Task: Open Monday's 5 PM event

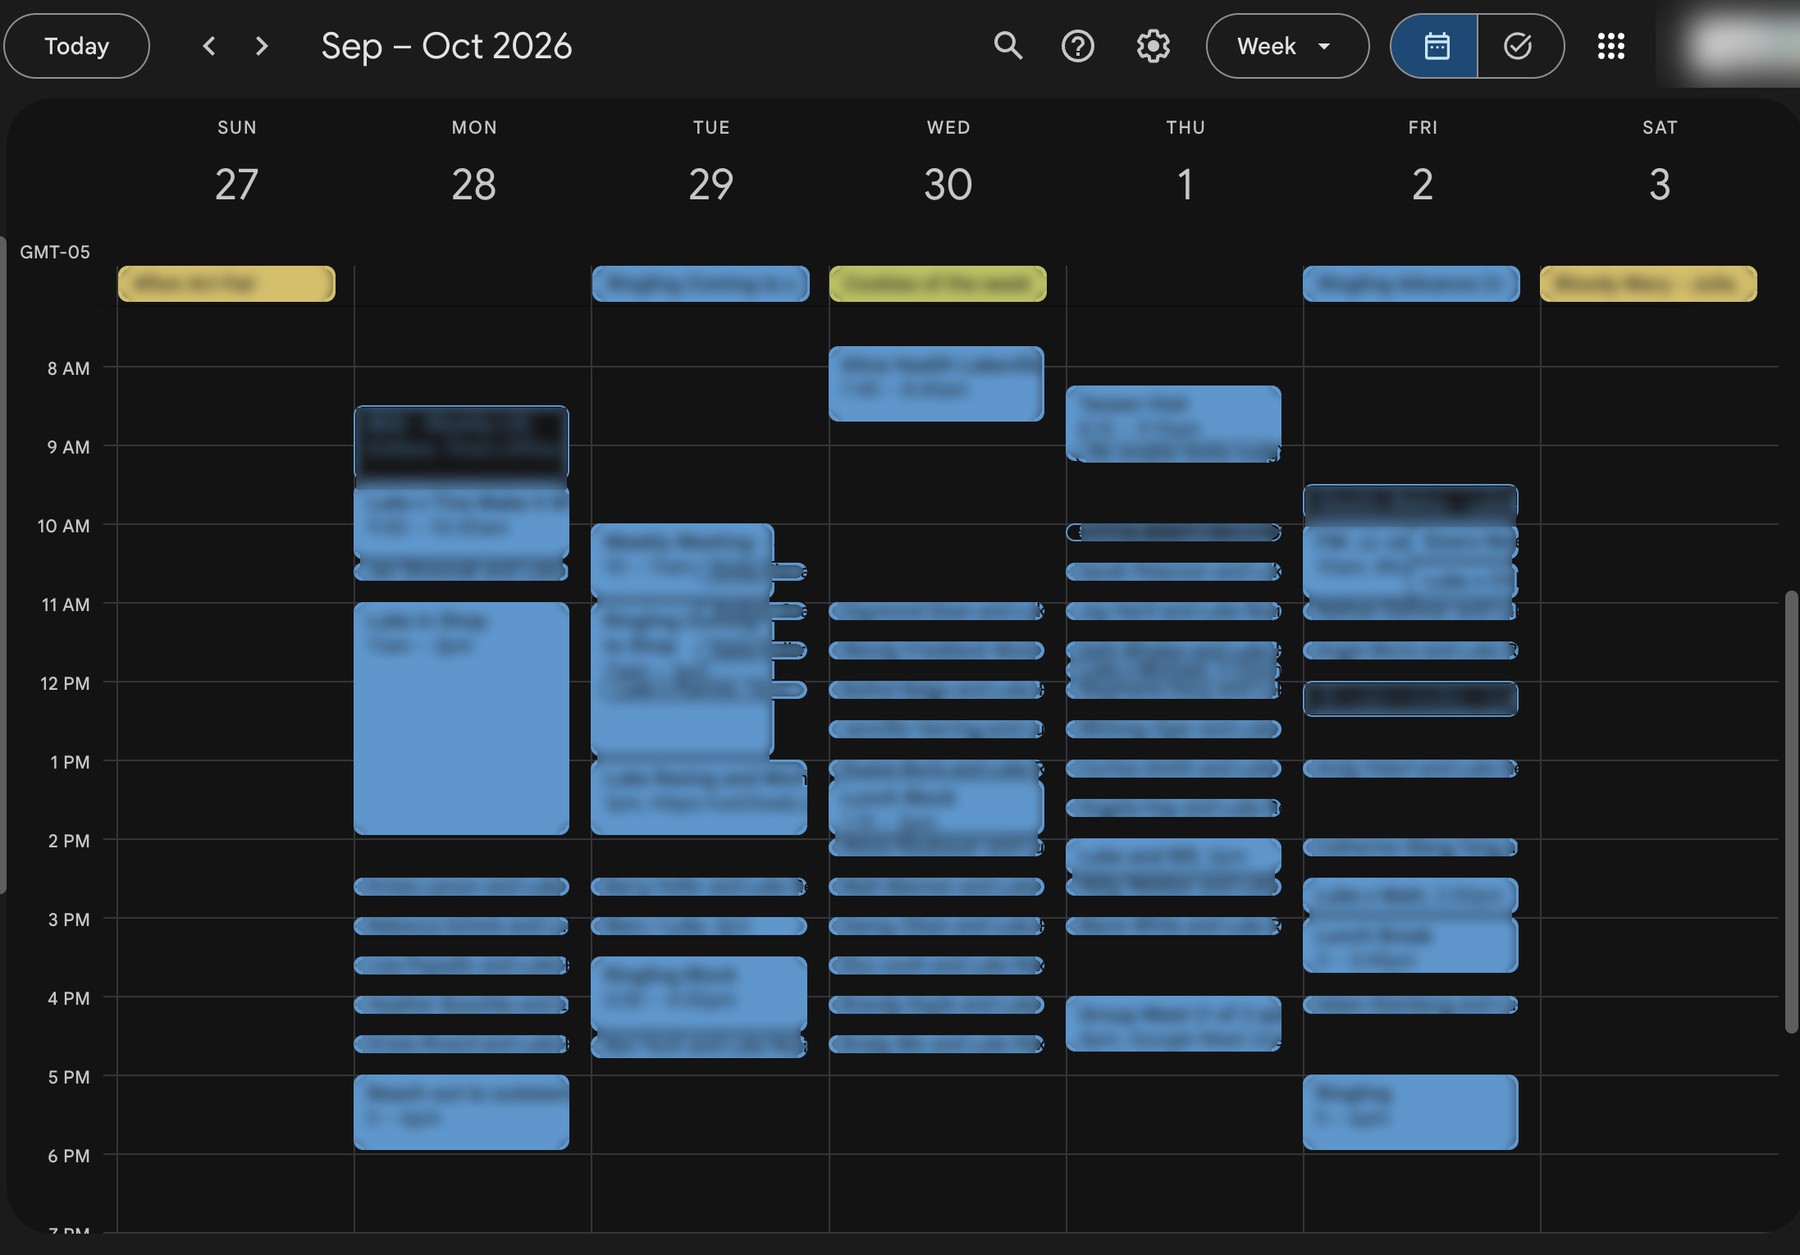Action: click(x=461, y=1112)
